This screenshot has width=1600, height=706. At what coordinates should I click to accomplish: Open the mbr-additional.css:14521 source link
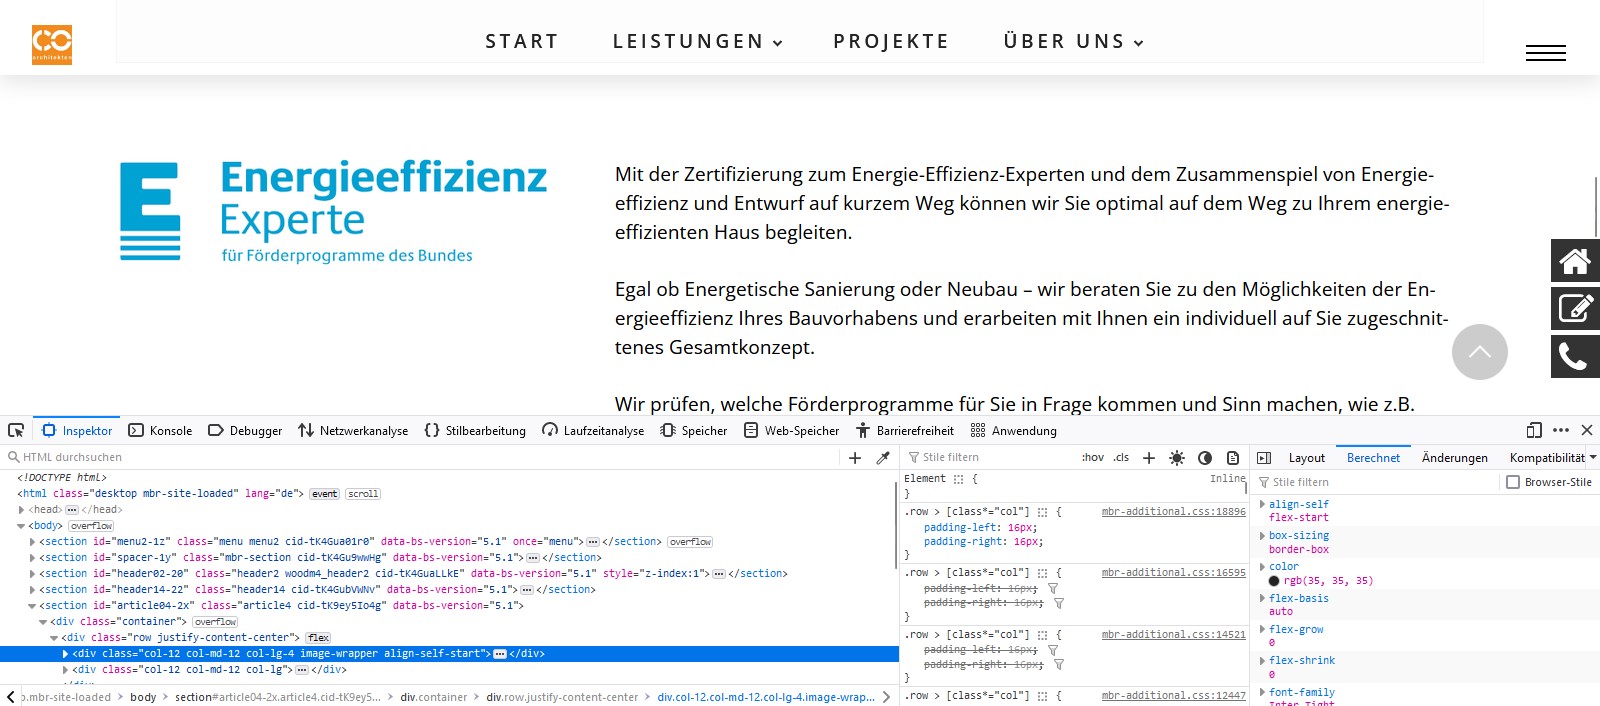(1173, 634)
